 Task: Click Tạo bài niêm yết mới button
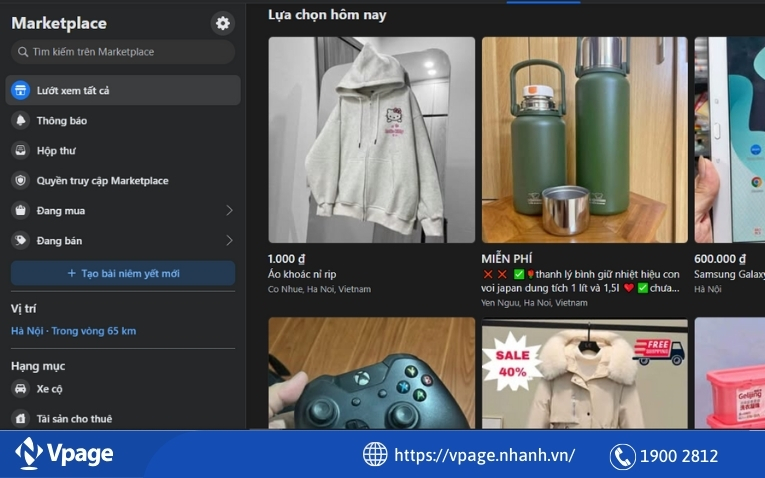(x=123, y=273)
